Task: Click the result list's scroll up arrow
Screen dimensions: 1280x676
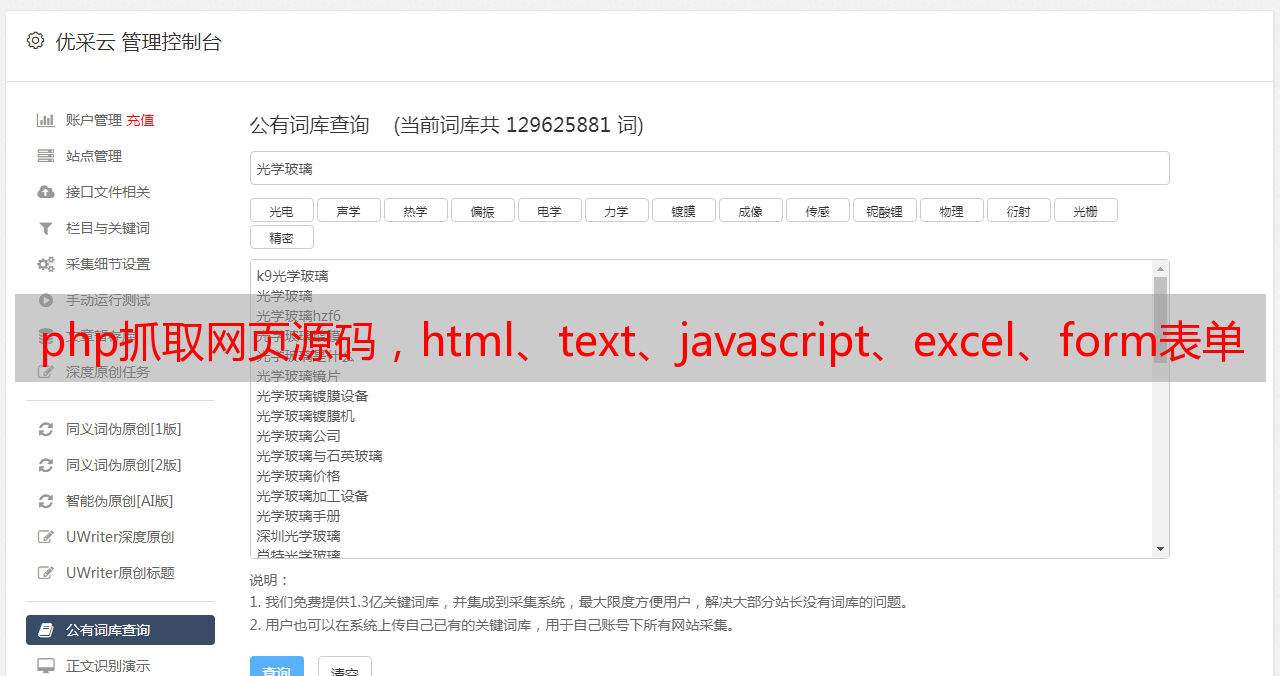Action: [x=1160, y=269]
